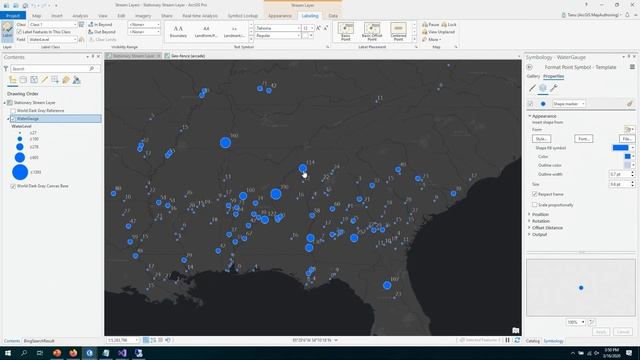The image size is (640, 360).
Task: Toggle symbol layer visibility checkbox beside Shape marker
Action: click(x=530, y=104)
